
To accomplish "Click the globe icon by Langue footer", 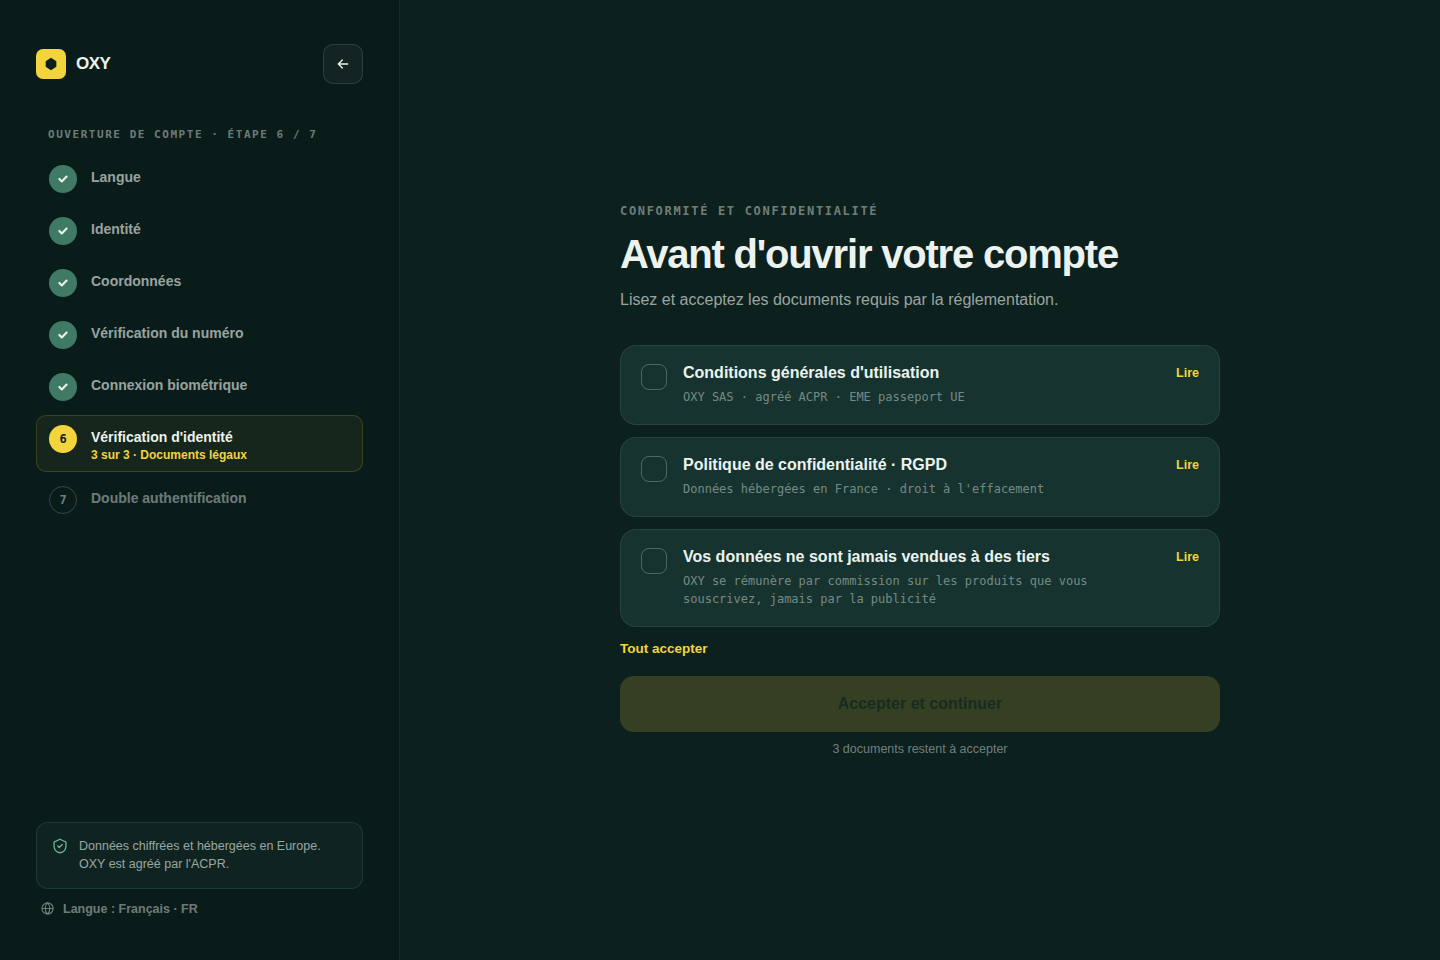I will click(47, 909).
